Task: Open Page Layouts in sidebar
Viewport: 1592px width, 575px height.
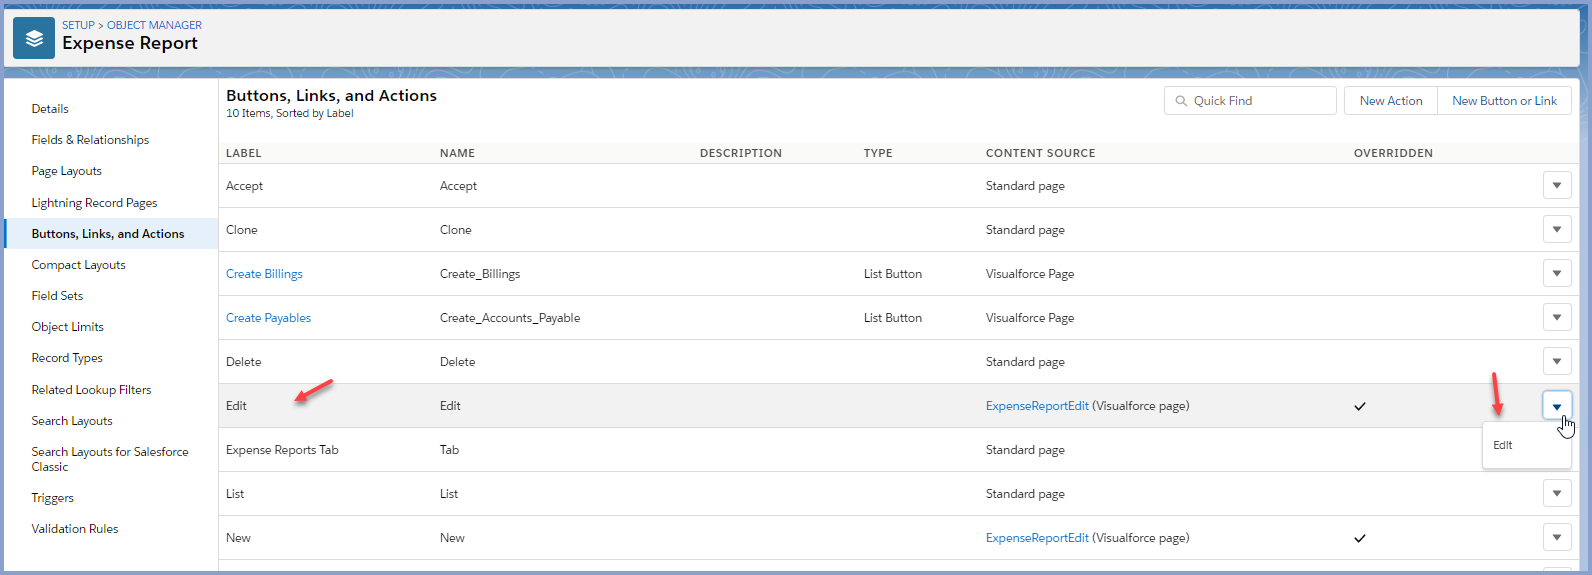Action: coord(66,171)
